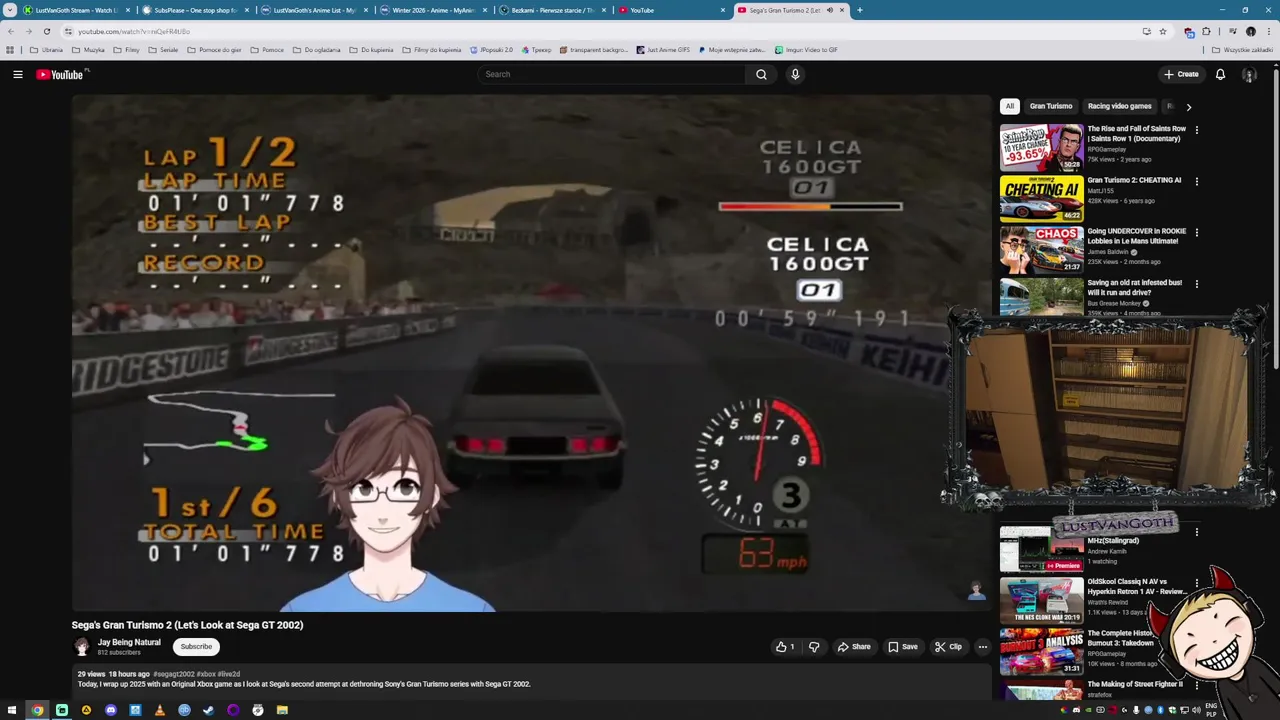Start voice search with the microphone
Viewport: 1280px width, 720px height.
click(795, 74)
